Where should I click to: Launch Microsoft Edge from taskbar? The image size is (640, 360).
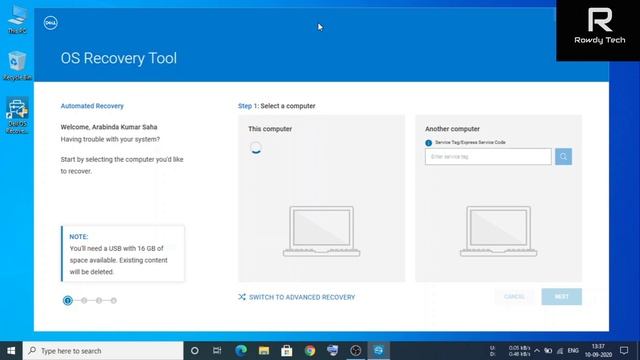pos(241,351)
